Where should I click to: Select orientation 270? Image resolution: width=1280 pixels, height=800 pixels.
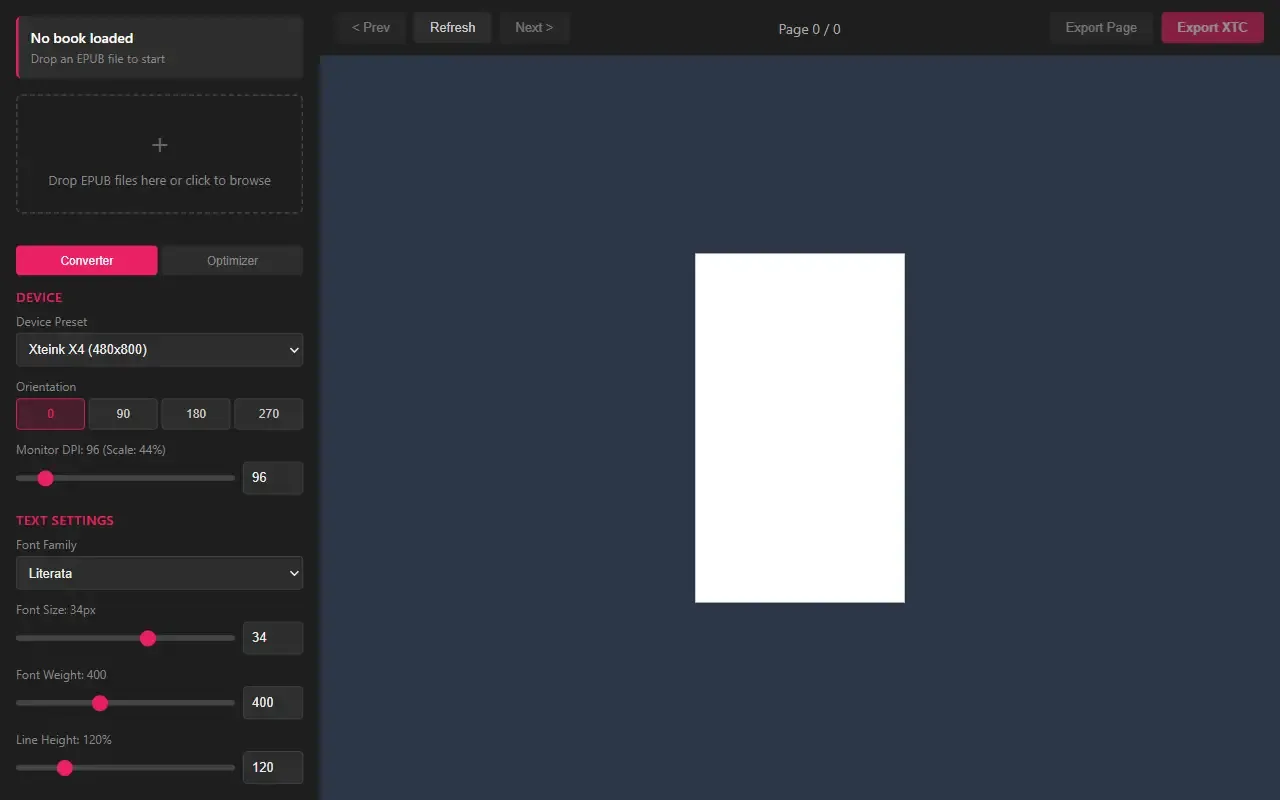269,414
